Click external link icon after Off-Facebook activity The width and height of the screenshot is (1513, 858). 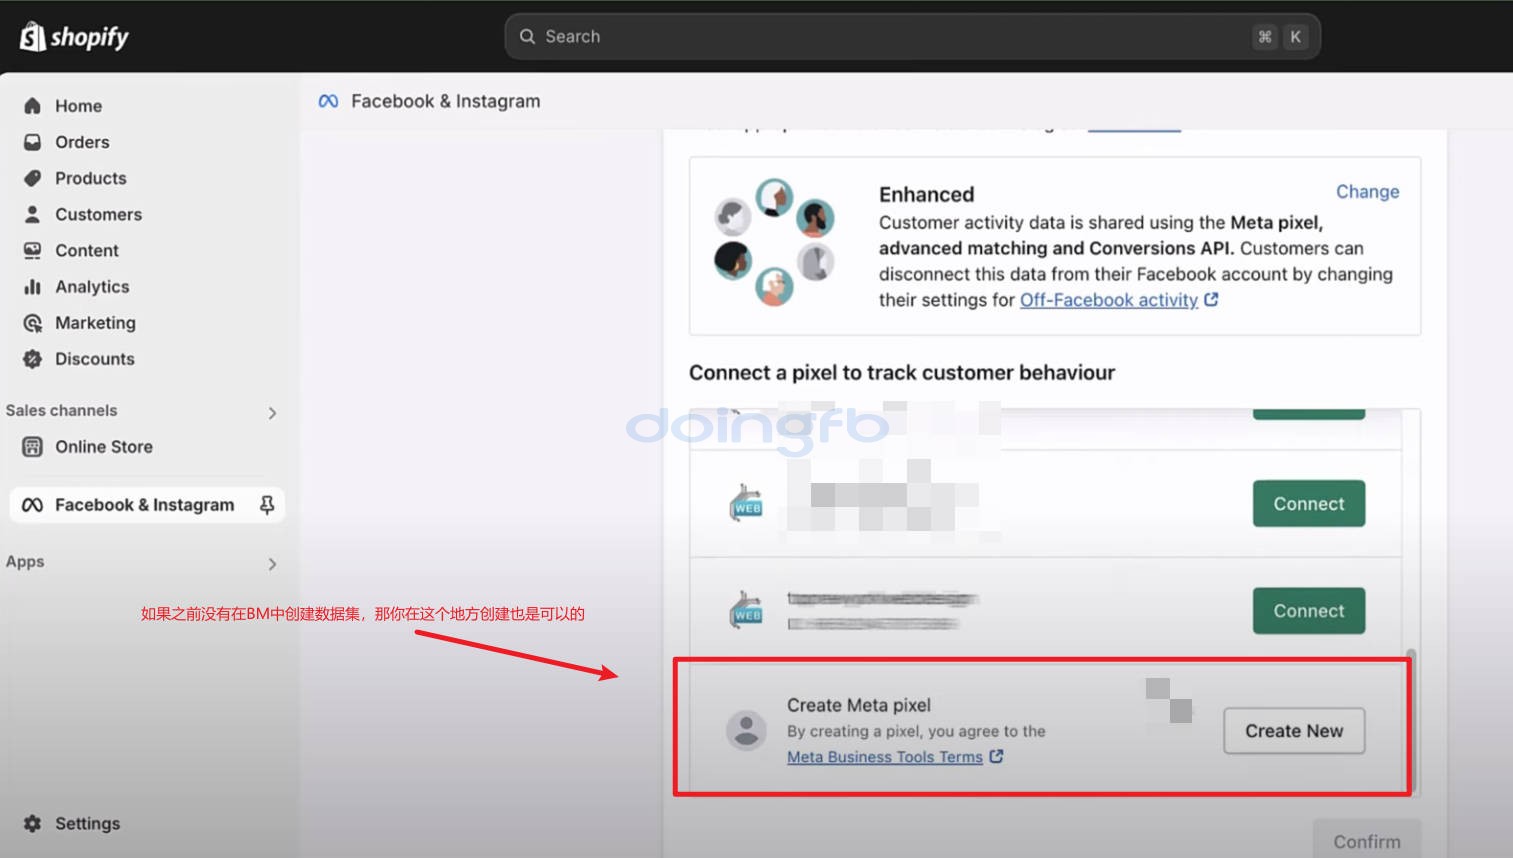coord(1211,299)
